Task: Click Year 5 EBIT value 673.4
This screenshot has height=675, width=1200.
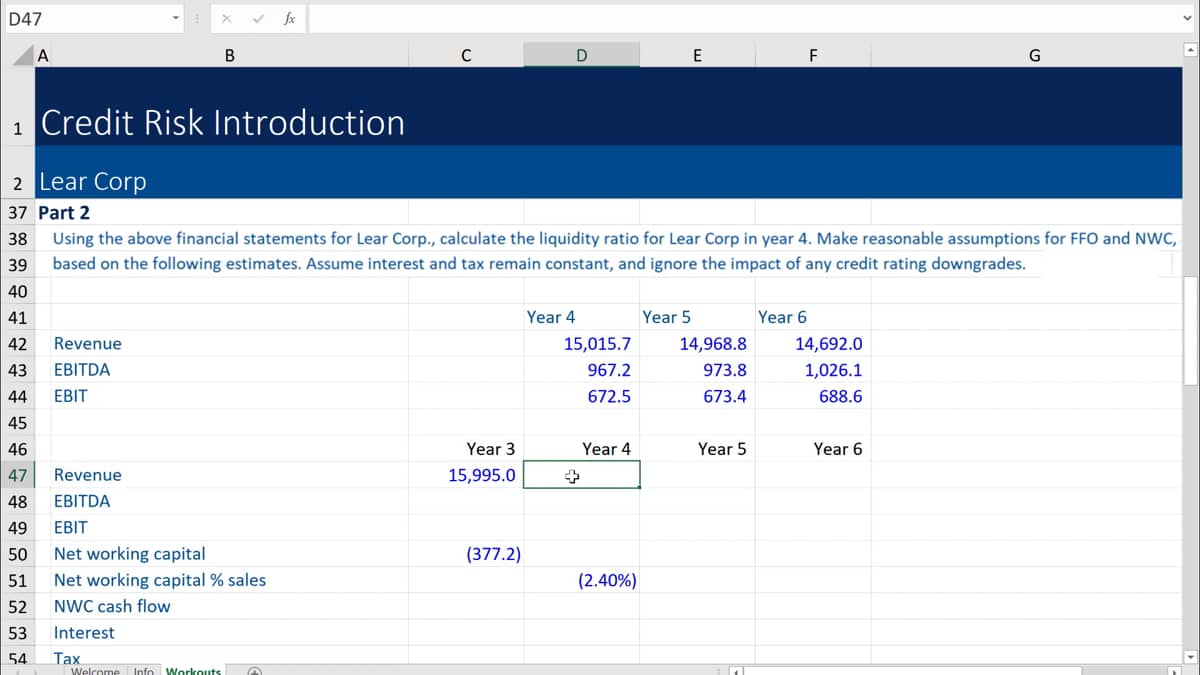Action: (724, 396)
